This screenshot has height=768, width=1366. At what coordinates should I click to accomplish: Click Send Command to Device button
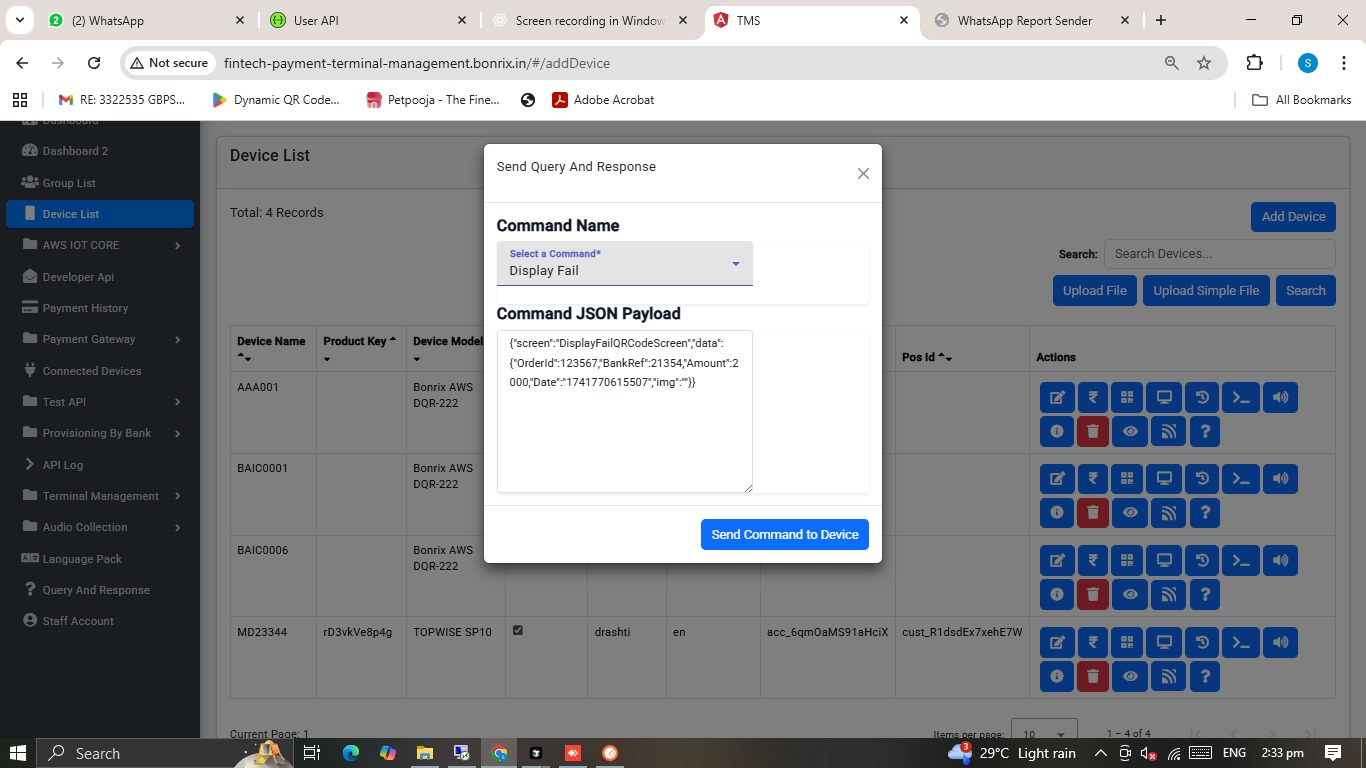[x=784, y=535]
